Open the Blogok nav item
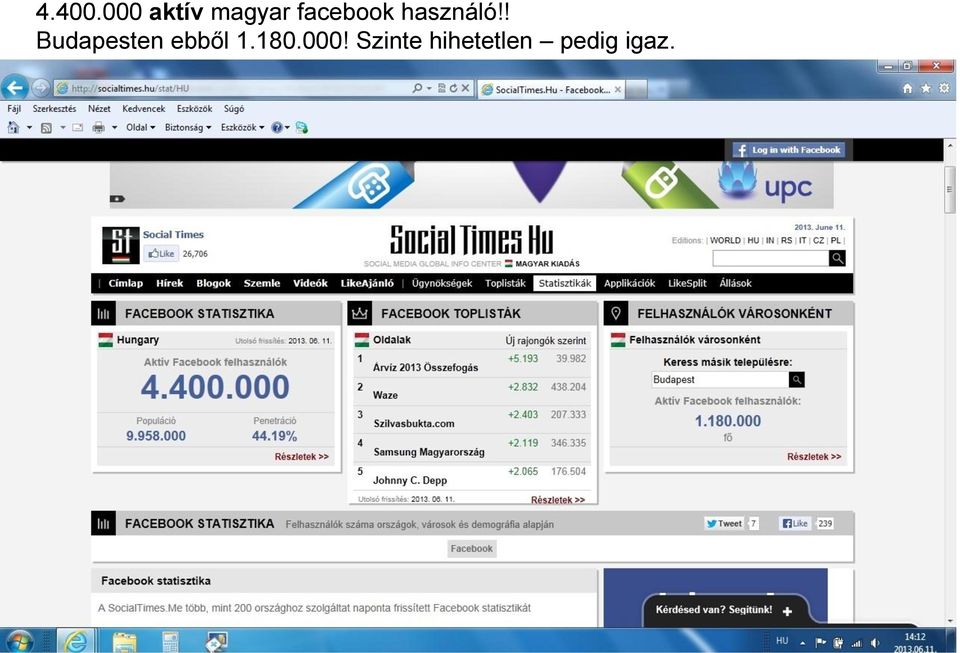960x653 pixels. [x=214, y=283]
